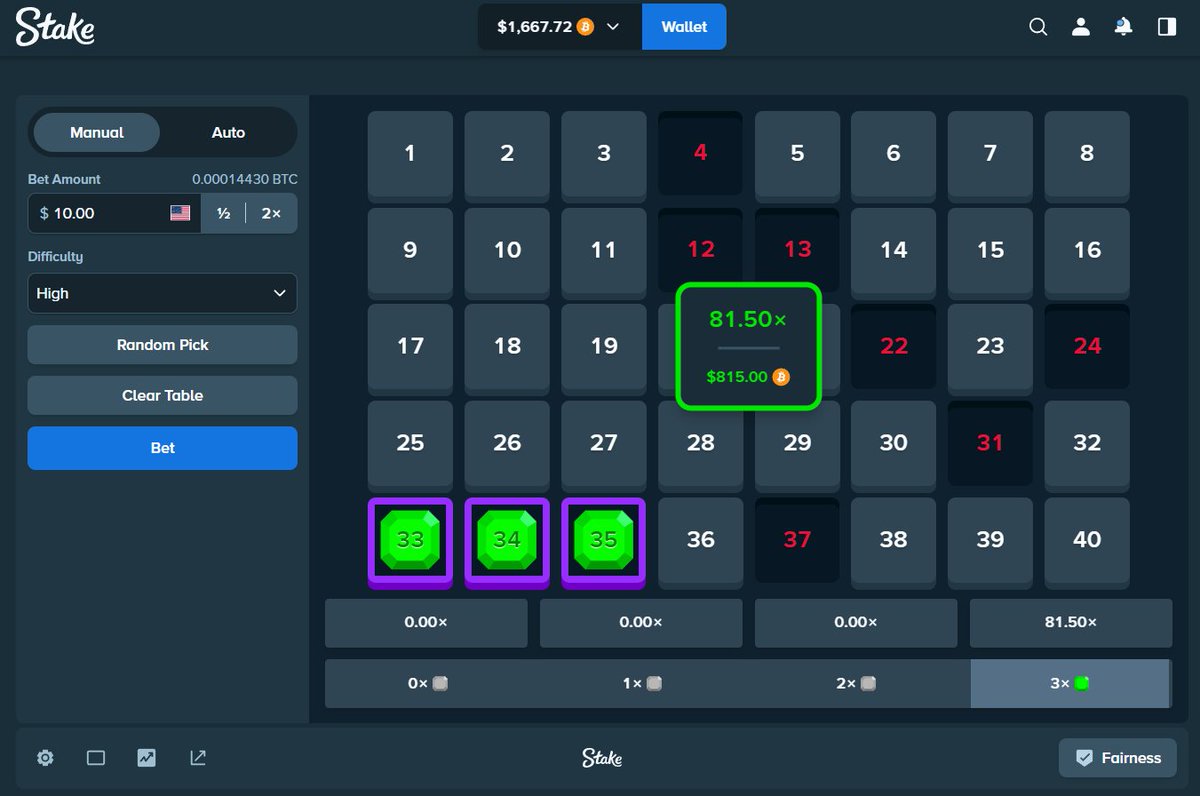The image size is (1200, 796).
Task: Click the 81.50× multiplier box in payout row
Action: [1071, 622]
